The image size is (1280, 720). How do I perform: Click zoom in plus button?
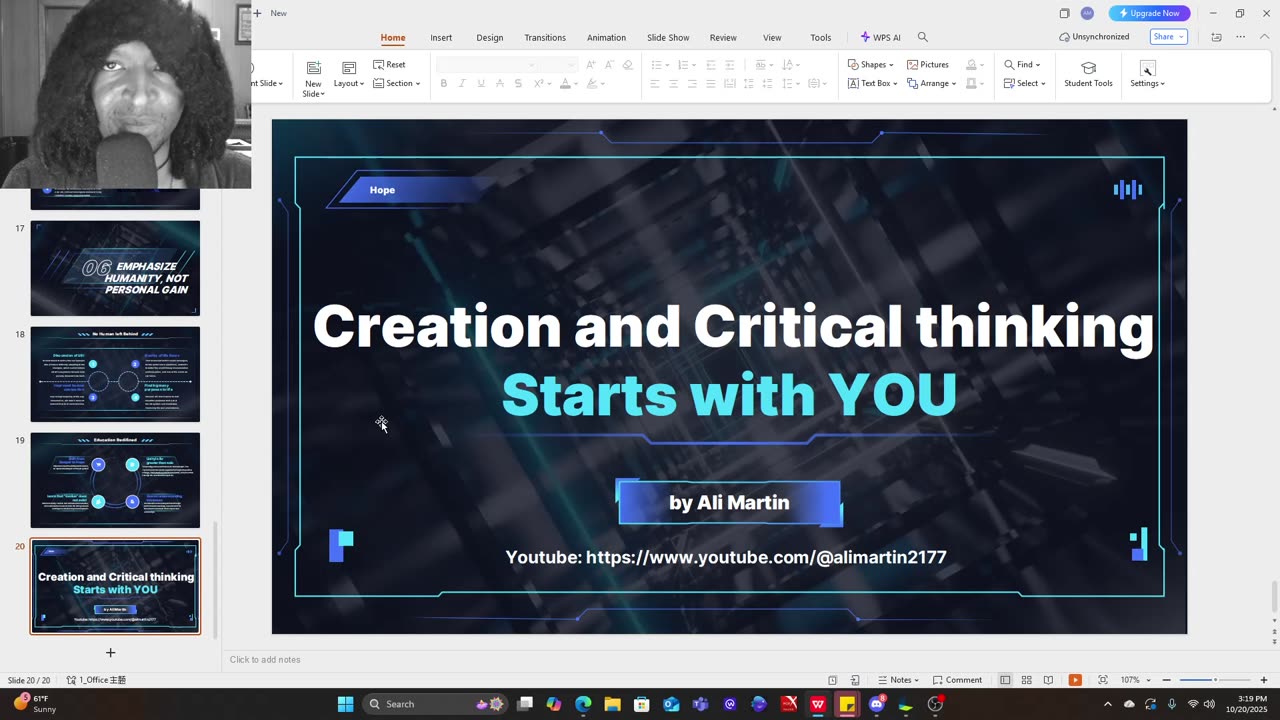tap(1264, 680)
